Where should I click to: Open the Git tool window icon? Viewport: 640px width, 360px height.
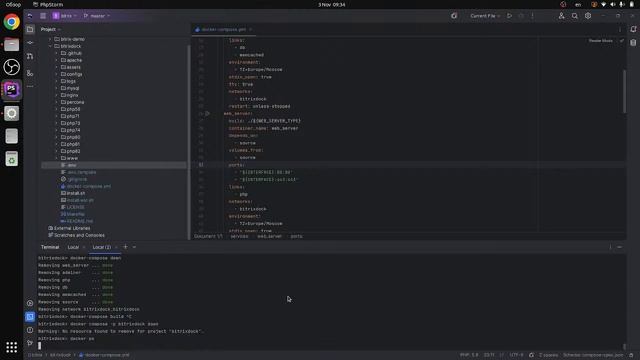pos(30,343)
